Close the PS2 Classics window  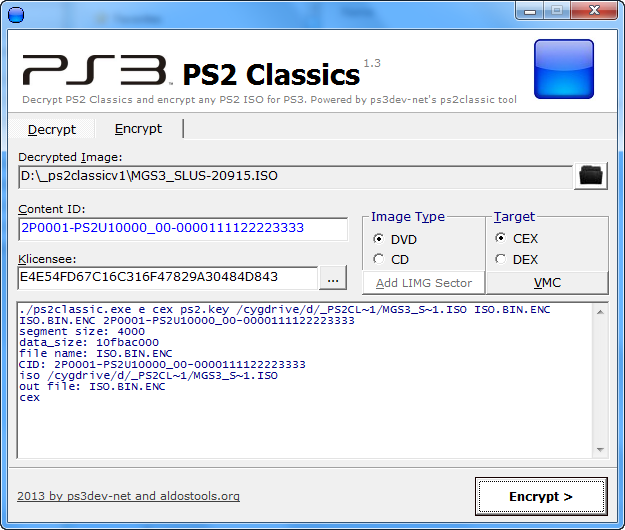point(594,10)
